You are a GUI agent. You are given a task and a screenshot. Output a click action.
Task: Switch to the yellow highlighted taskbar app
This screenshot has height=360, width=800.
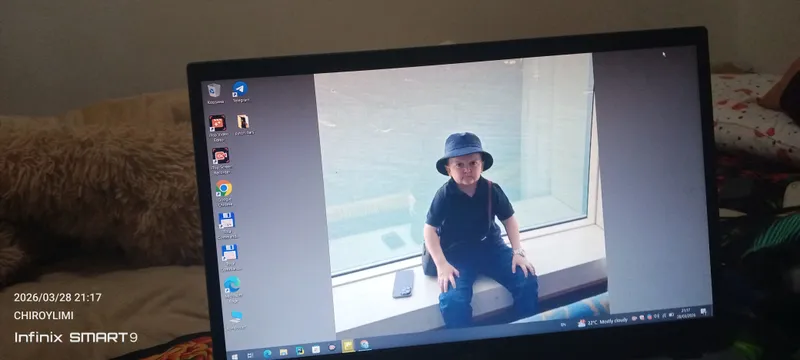point(348,346)
